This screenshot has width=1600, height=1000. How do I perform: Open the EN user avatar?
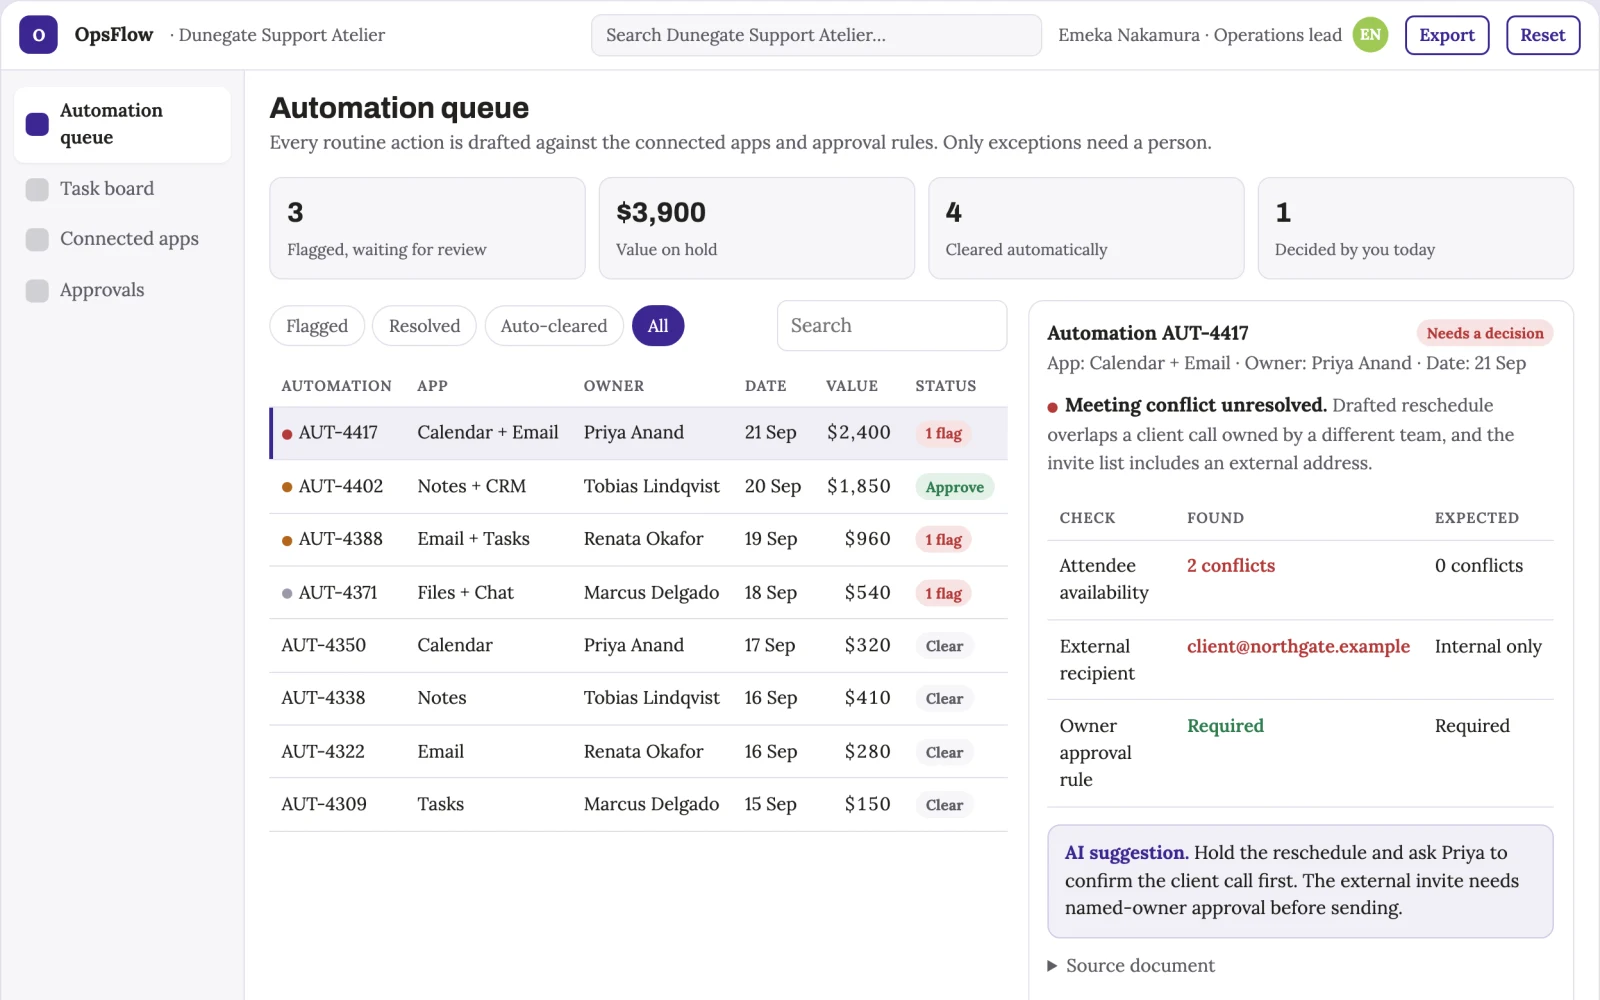pos(1370,35)
